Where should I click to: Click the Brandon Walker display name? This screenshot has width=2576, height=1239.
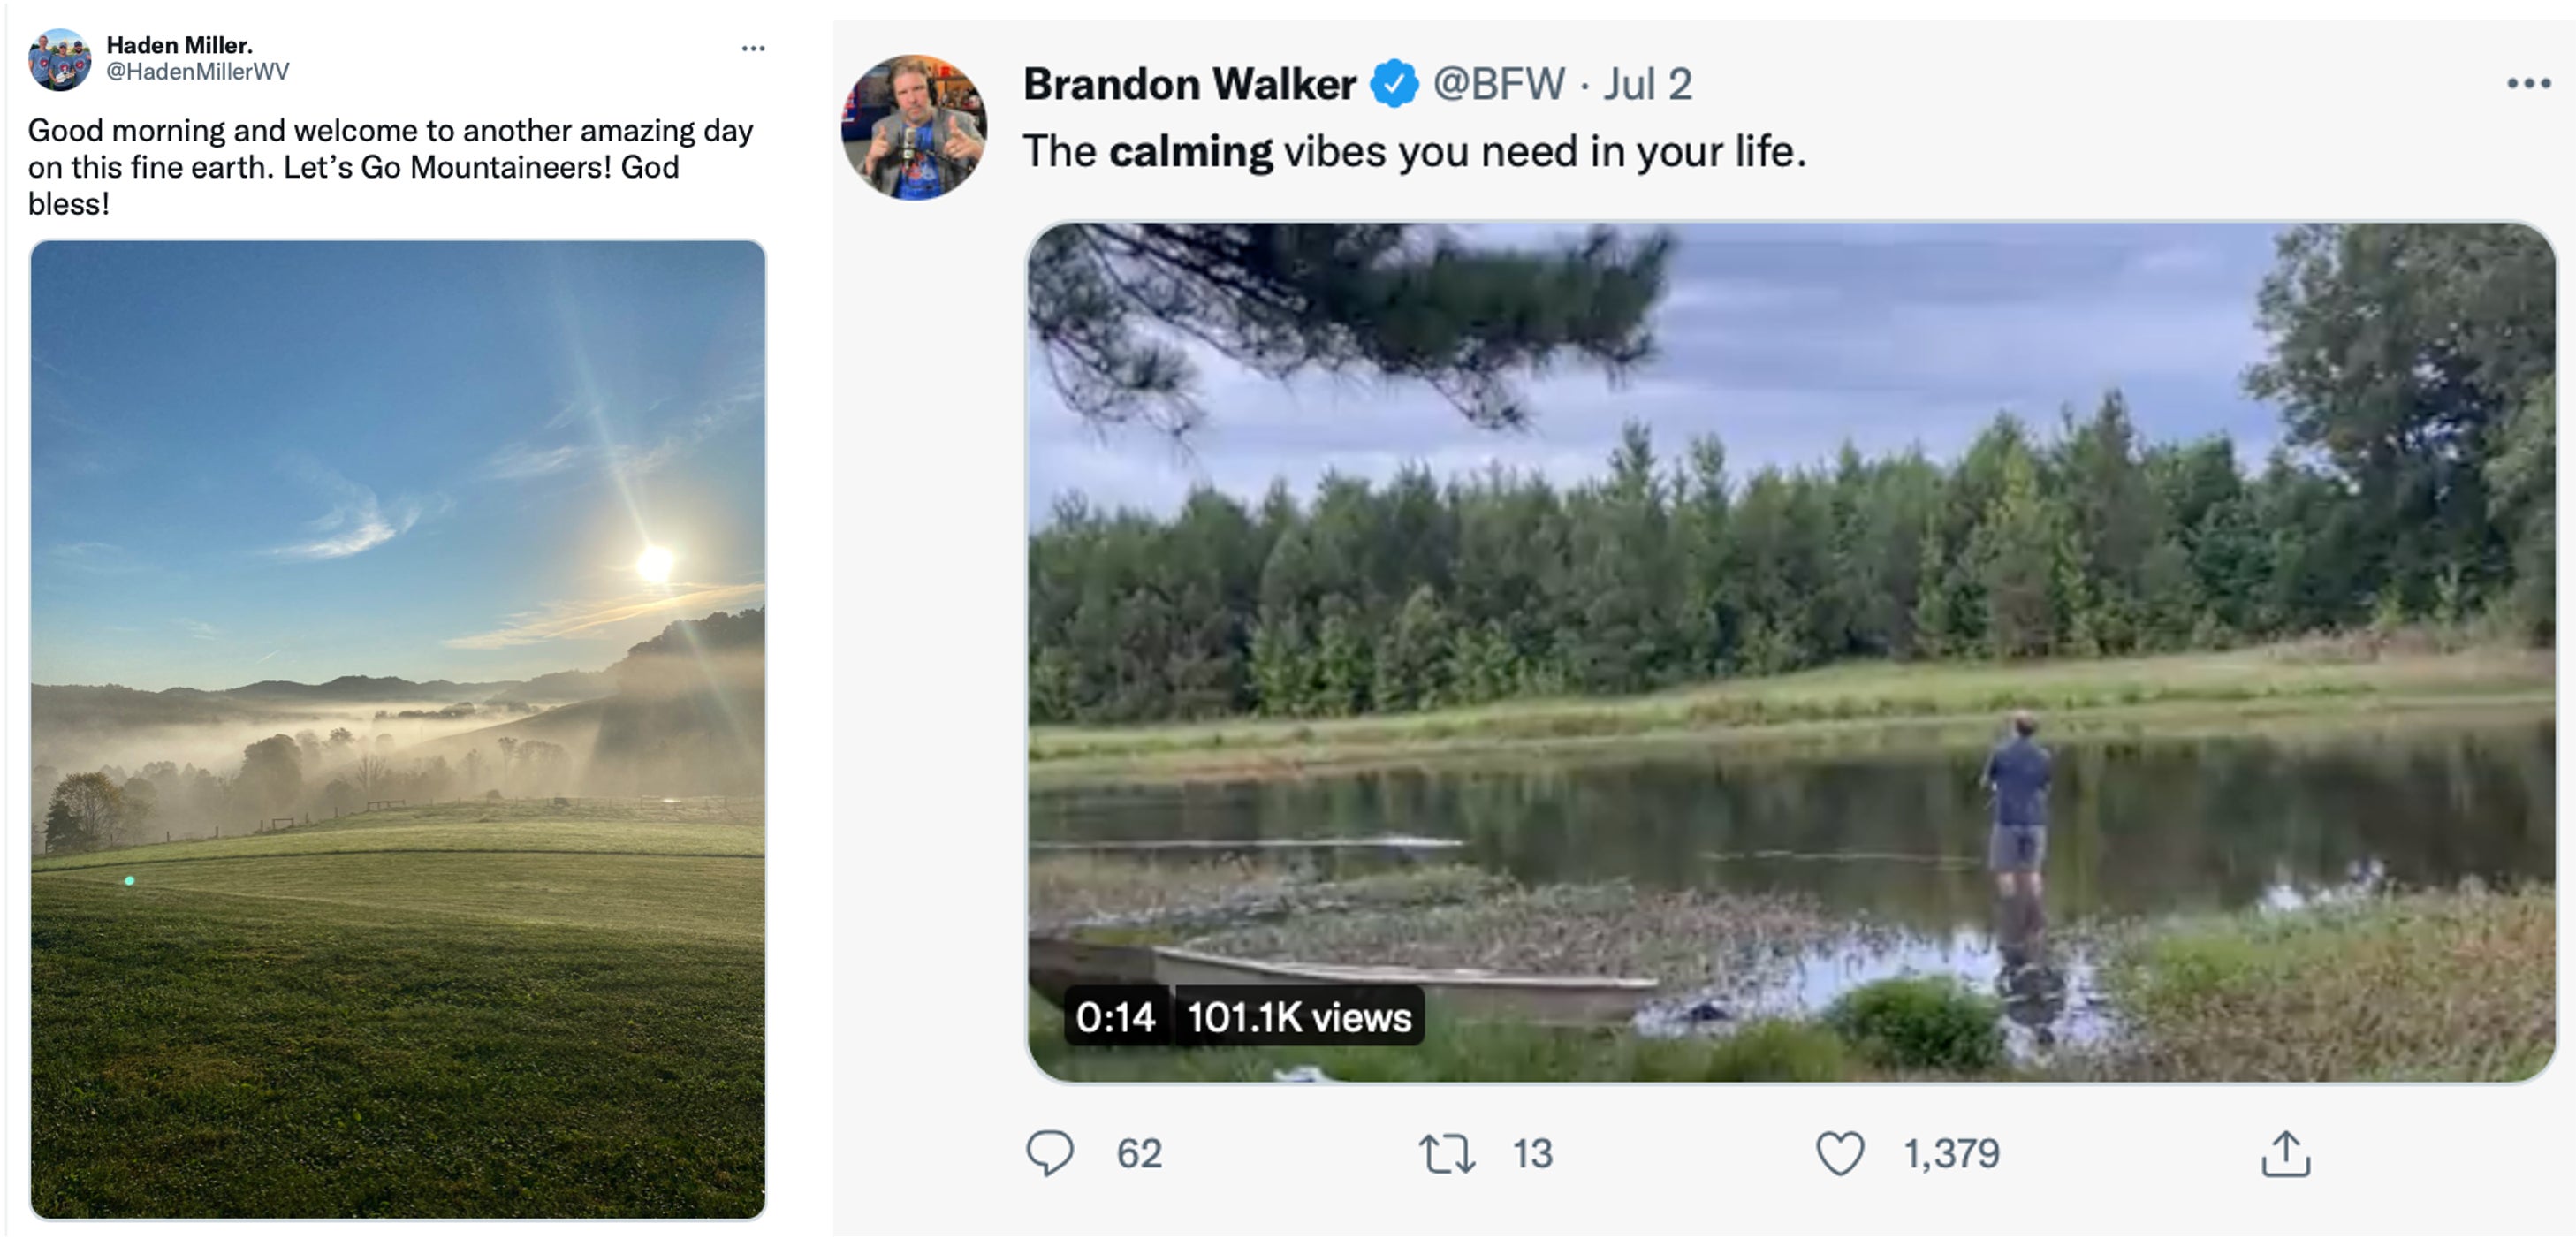(1189, 84)
